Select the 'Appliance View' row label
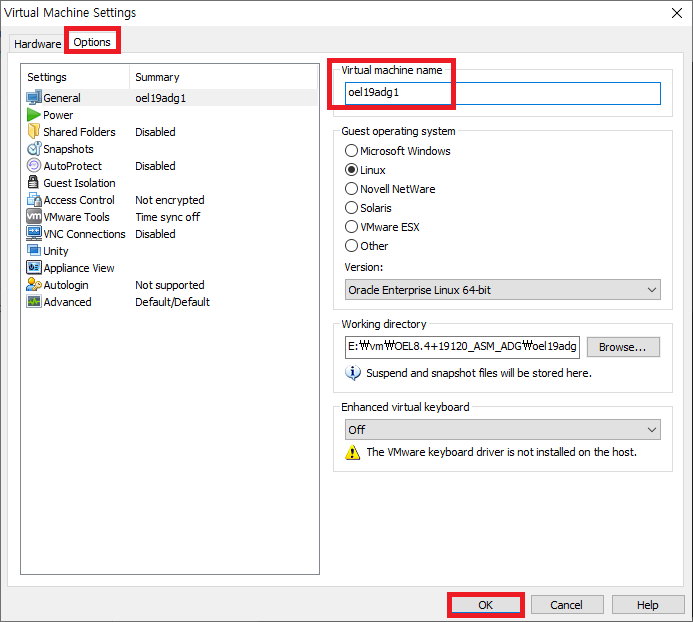Image resolution: width=693 pixels, height=622 pixels. pos(79,268)
